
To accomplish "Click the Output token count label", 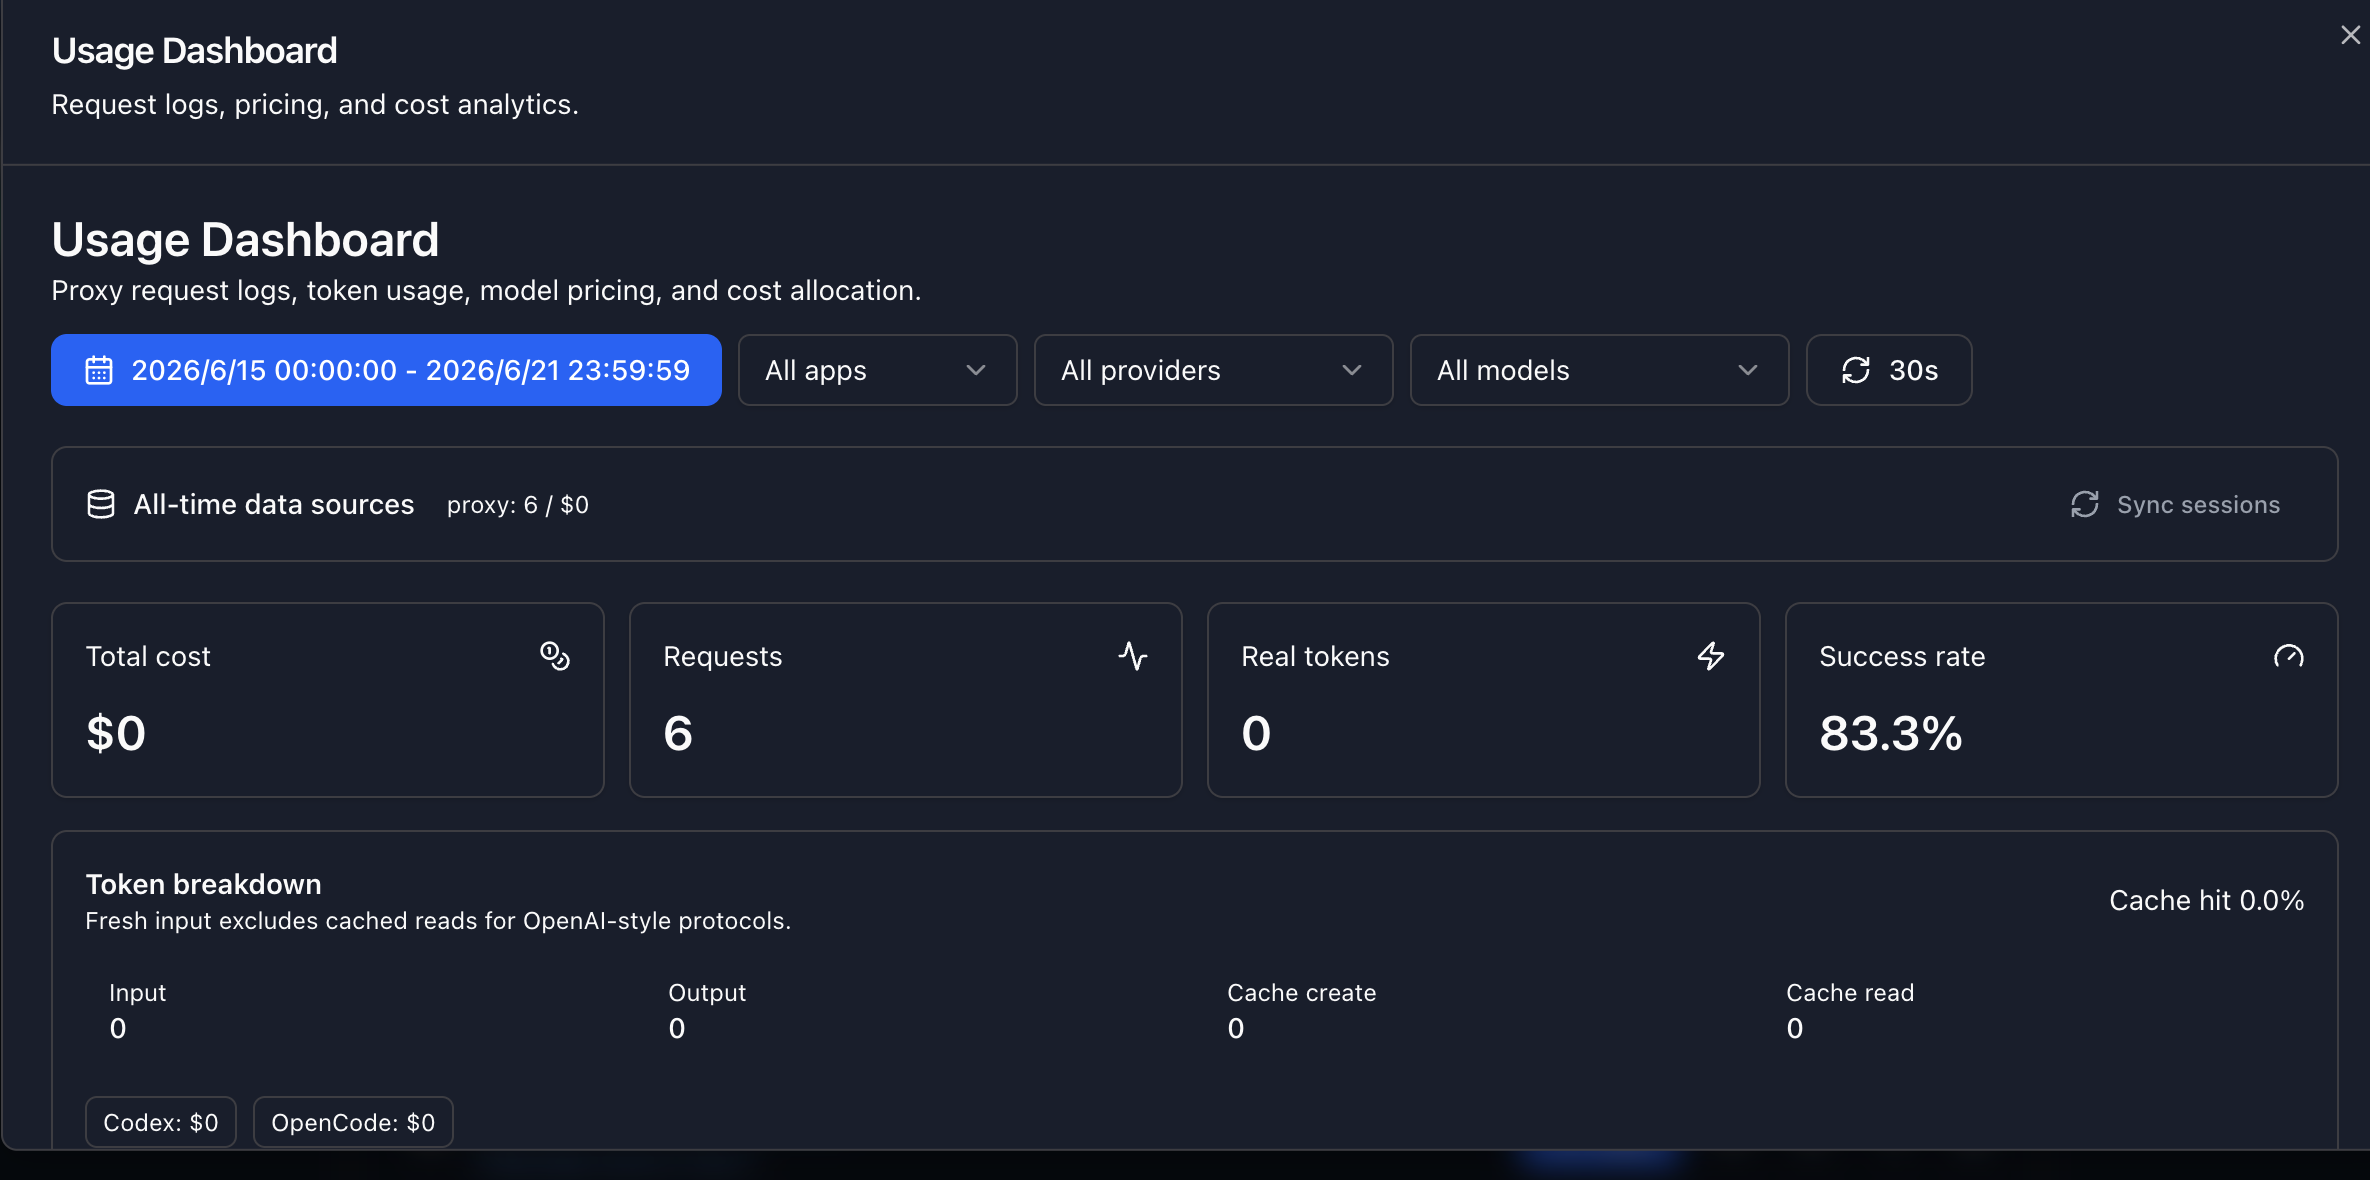I will click(x=707, y=992).
